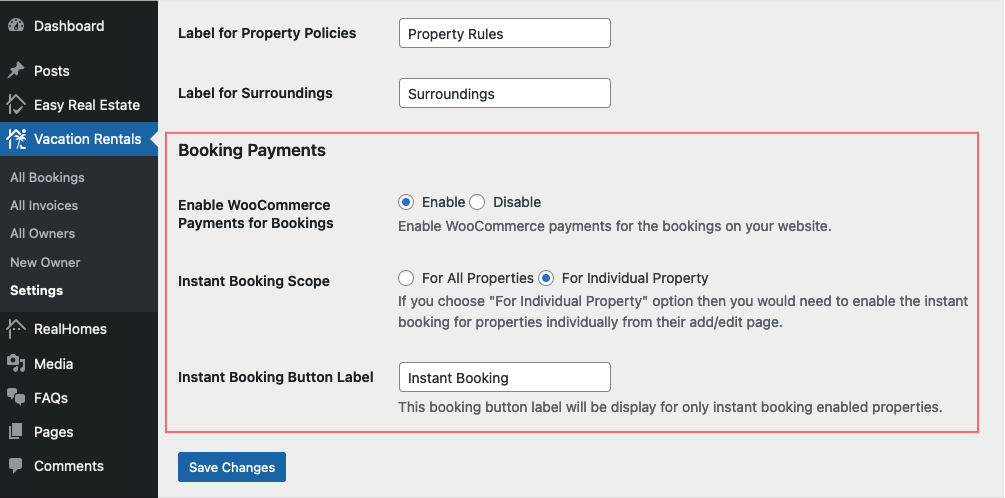Open All Invoices submenu item
Viewport: 1005px width, 498px height.
point(44,206)
